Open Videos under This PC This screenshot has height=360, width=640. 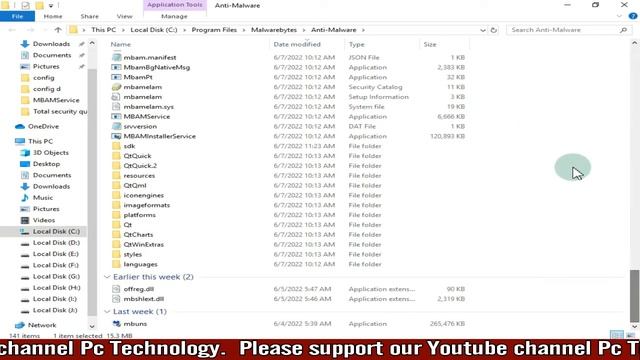pyautogui.click(x=44, y=220)
